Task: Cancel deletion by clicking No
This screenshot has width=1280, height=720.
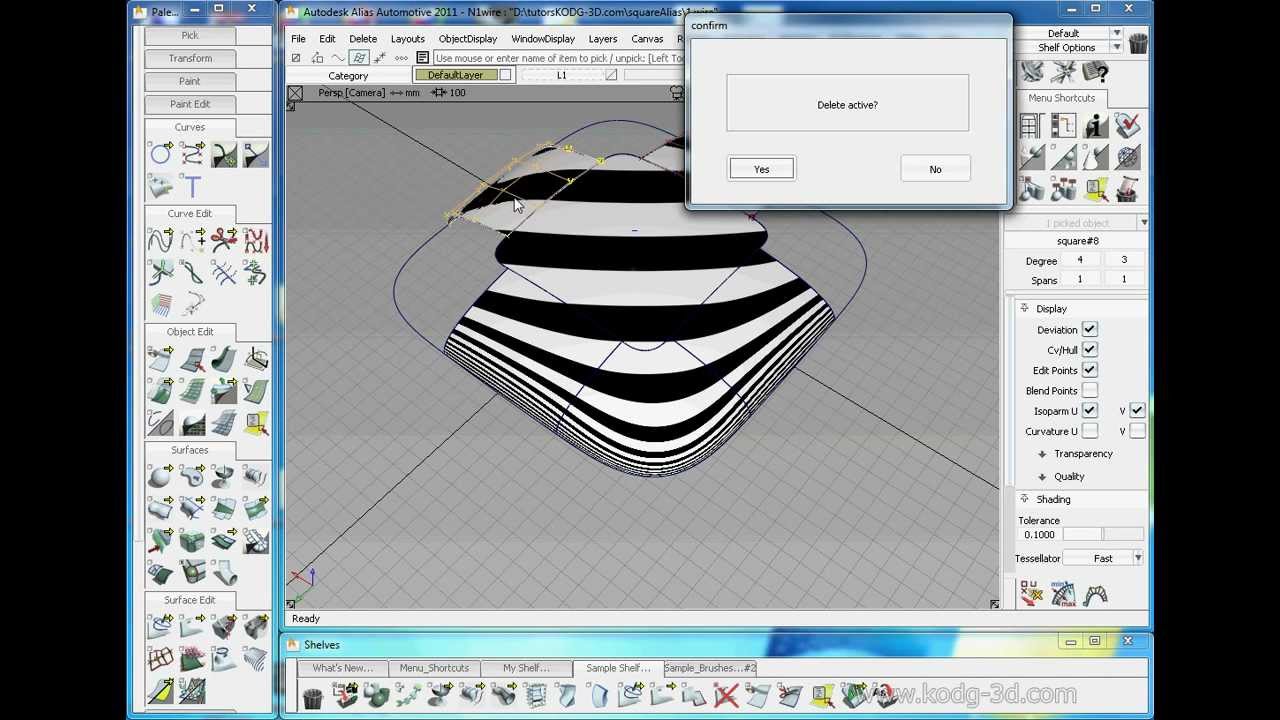Action: pos(935,169)
